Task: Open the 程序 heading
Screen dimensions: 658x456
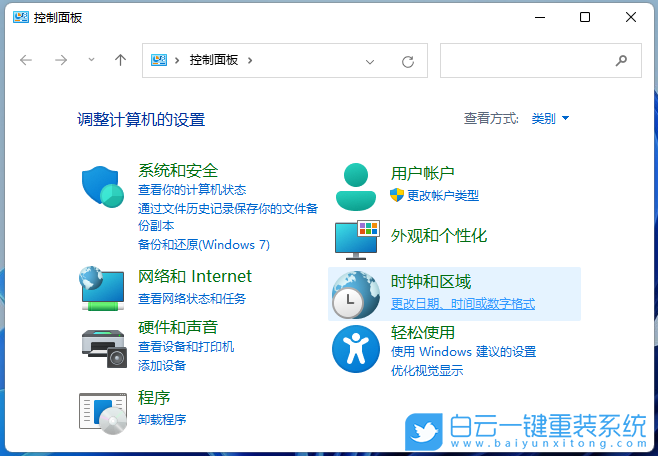Action: tap(154, 397)
